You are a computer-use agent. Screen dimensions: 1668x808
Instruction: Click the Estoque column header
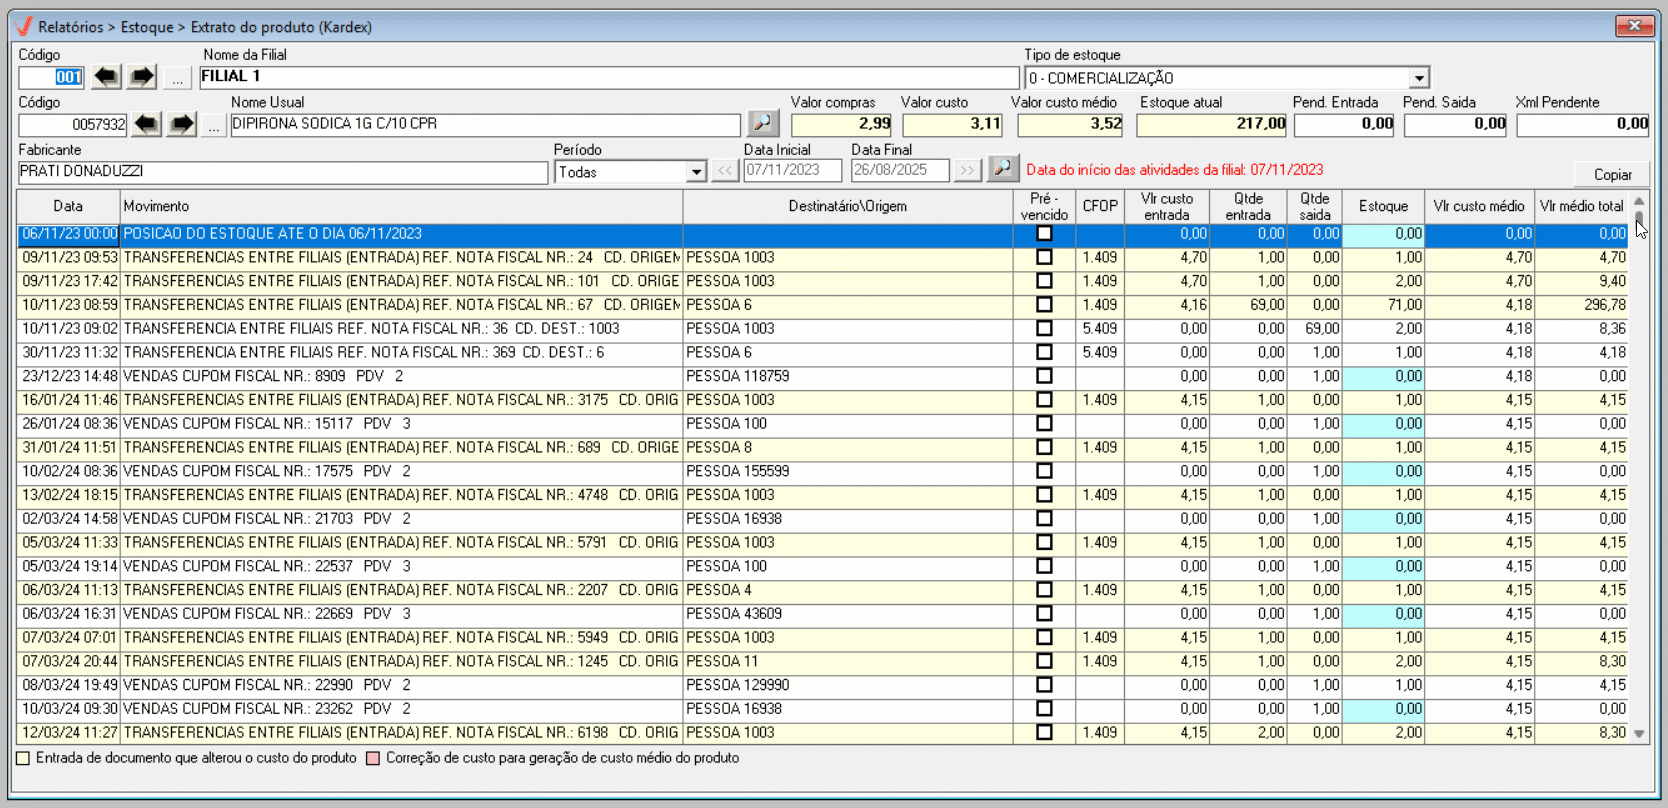click(1382, 206)
